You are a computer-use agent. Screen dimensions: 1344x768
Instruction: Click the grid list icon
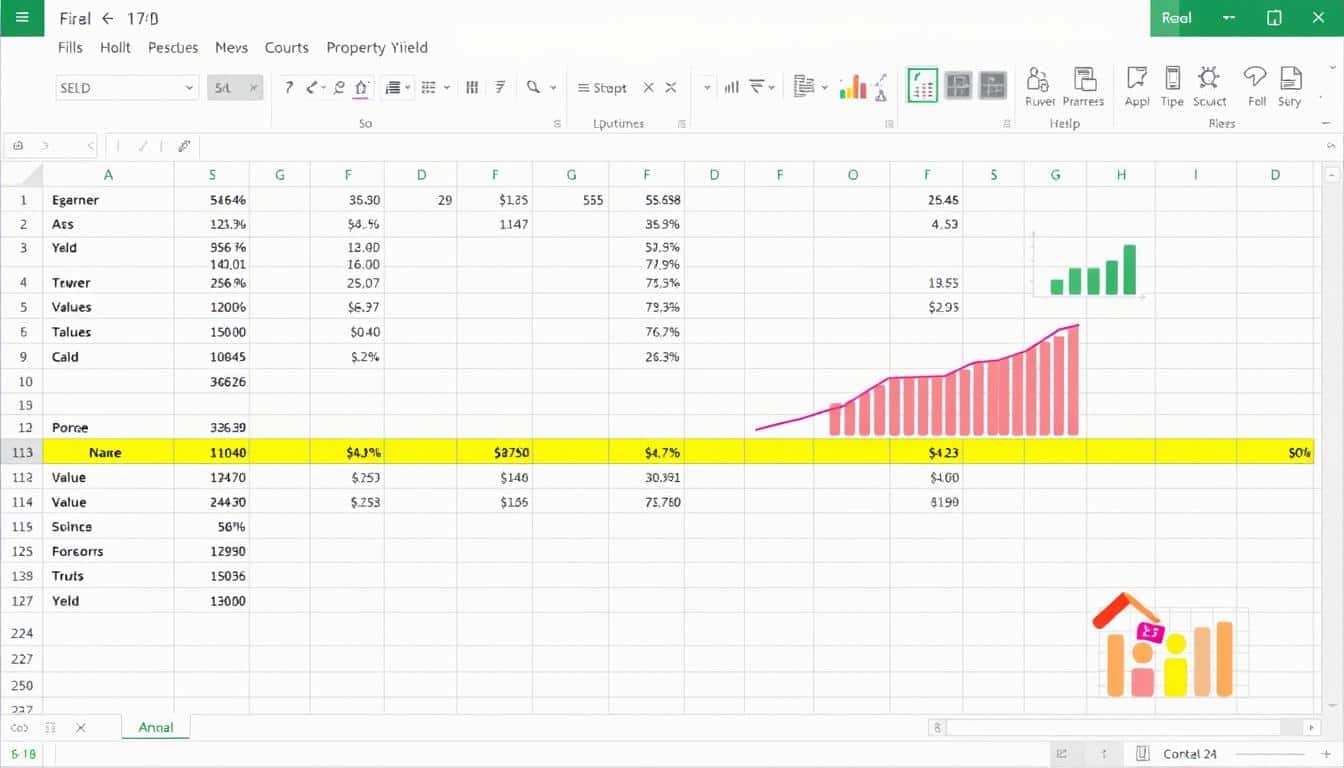[x=428, y=88]
